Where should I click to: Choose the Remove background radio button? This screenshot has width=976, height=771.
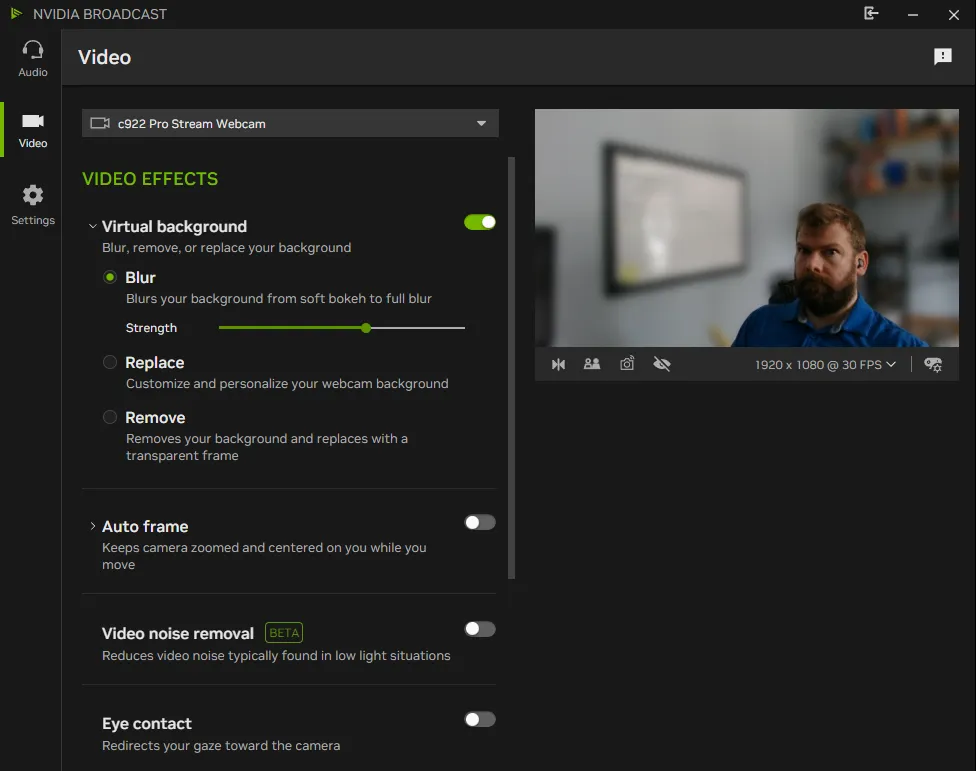110,418
